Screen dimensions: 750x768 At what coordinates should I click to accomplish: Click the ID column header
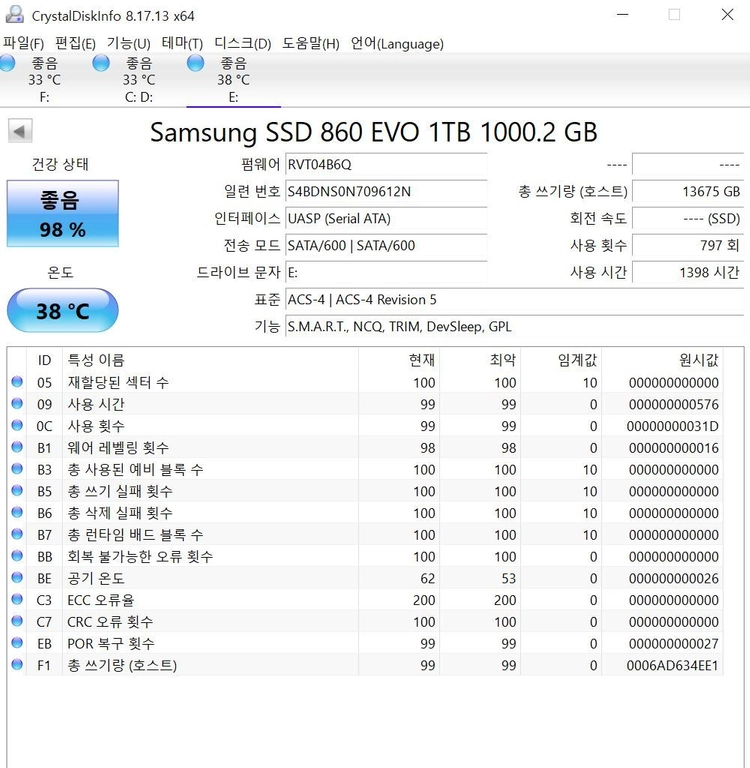click(x=45, y=360)
